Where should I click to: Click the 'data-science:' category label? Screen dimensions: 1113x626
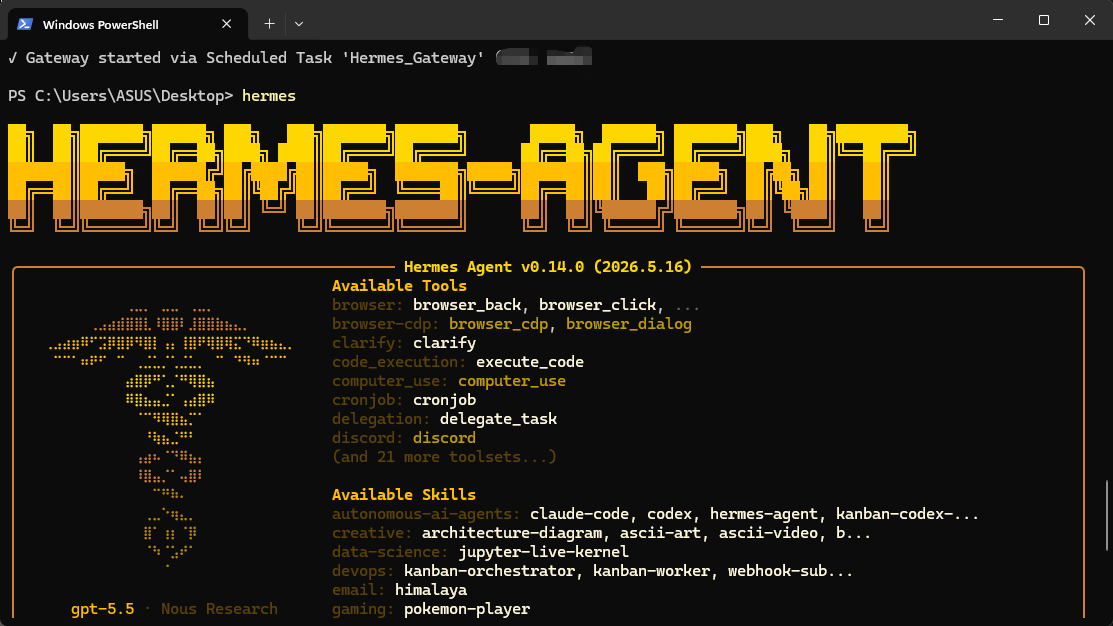coord(390,552)
